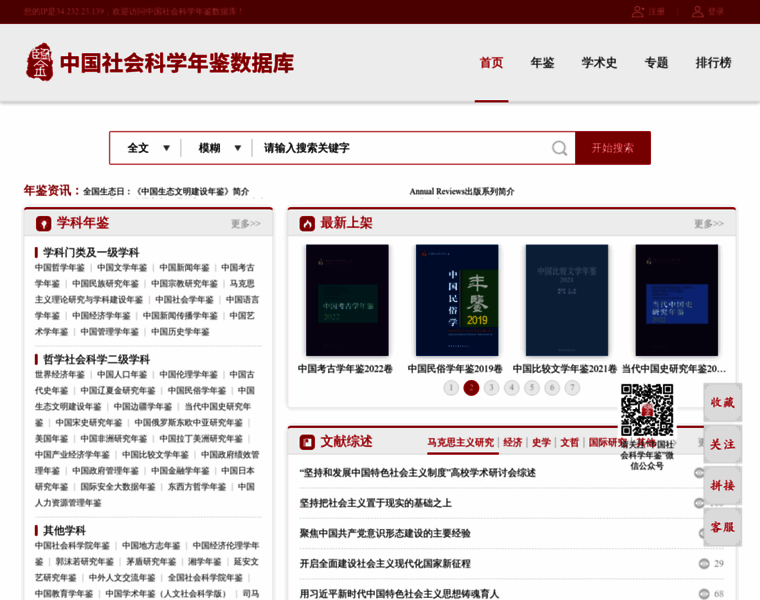Viewport: 760px width, 600px height.
Task: Open 专题 navigation menu
Action: [656, 63]
